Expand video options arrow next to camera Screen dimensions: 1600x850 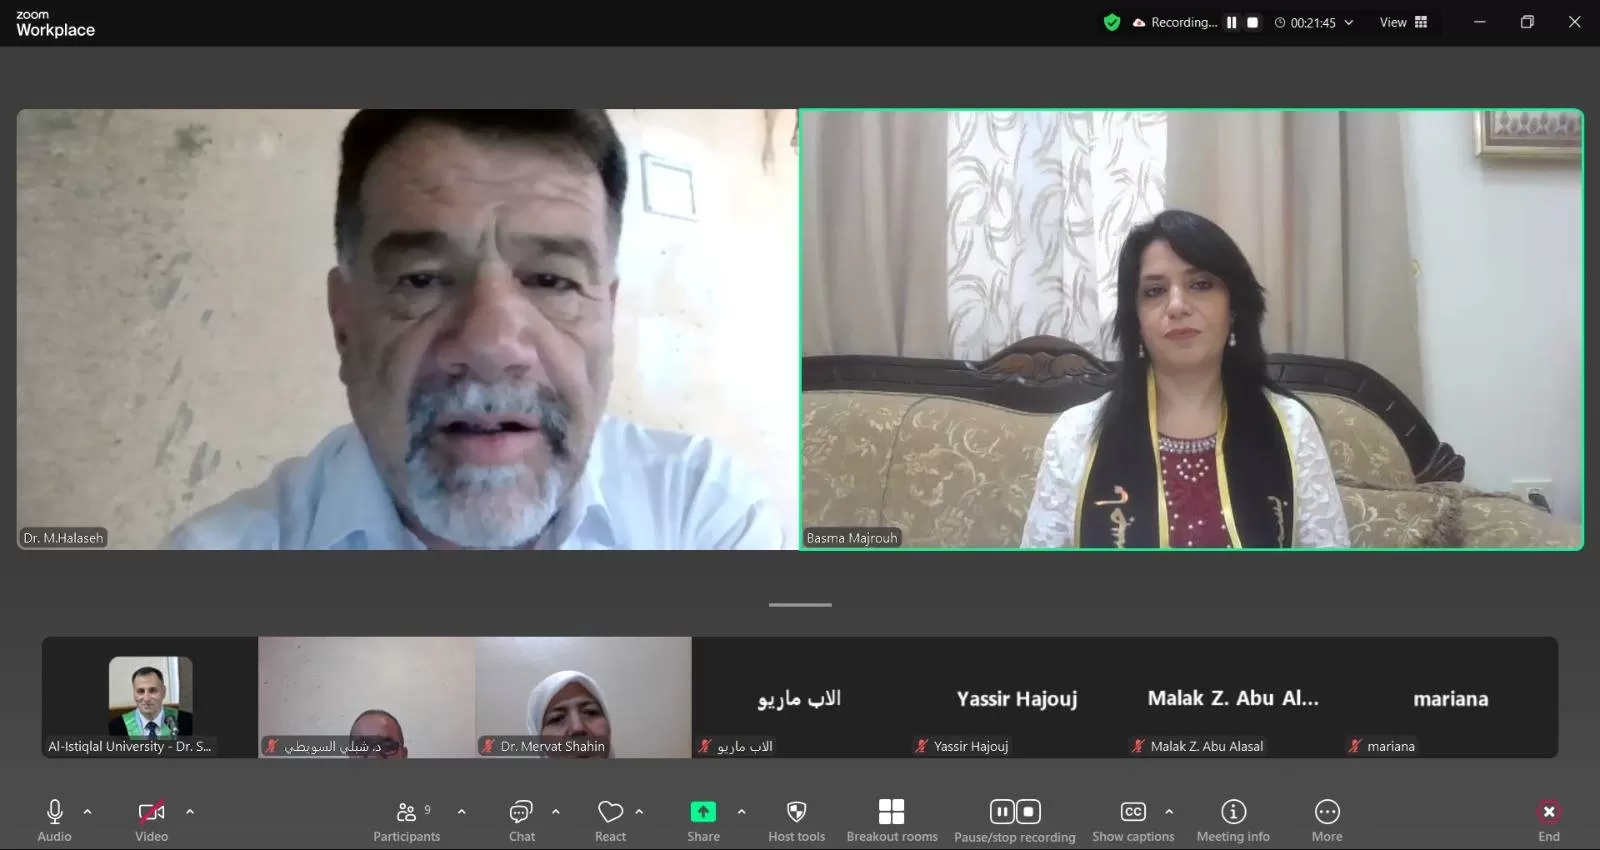pyautogui.click(x=190, y=812)
